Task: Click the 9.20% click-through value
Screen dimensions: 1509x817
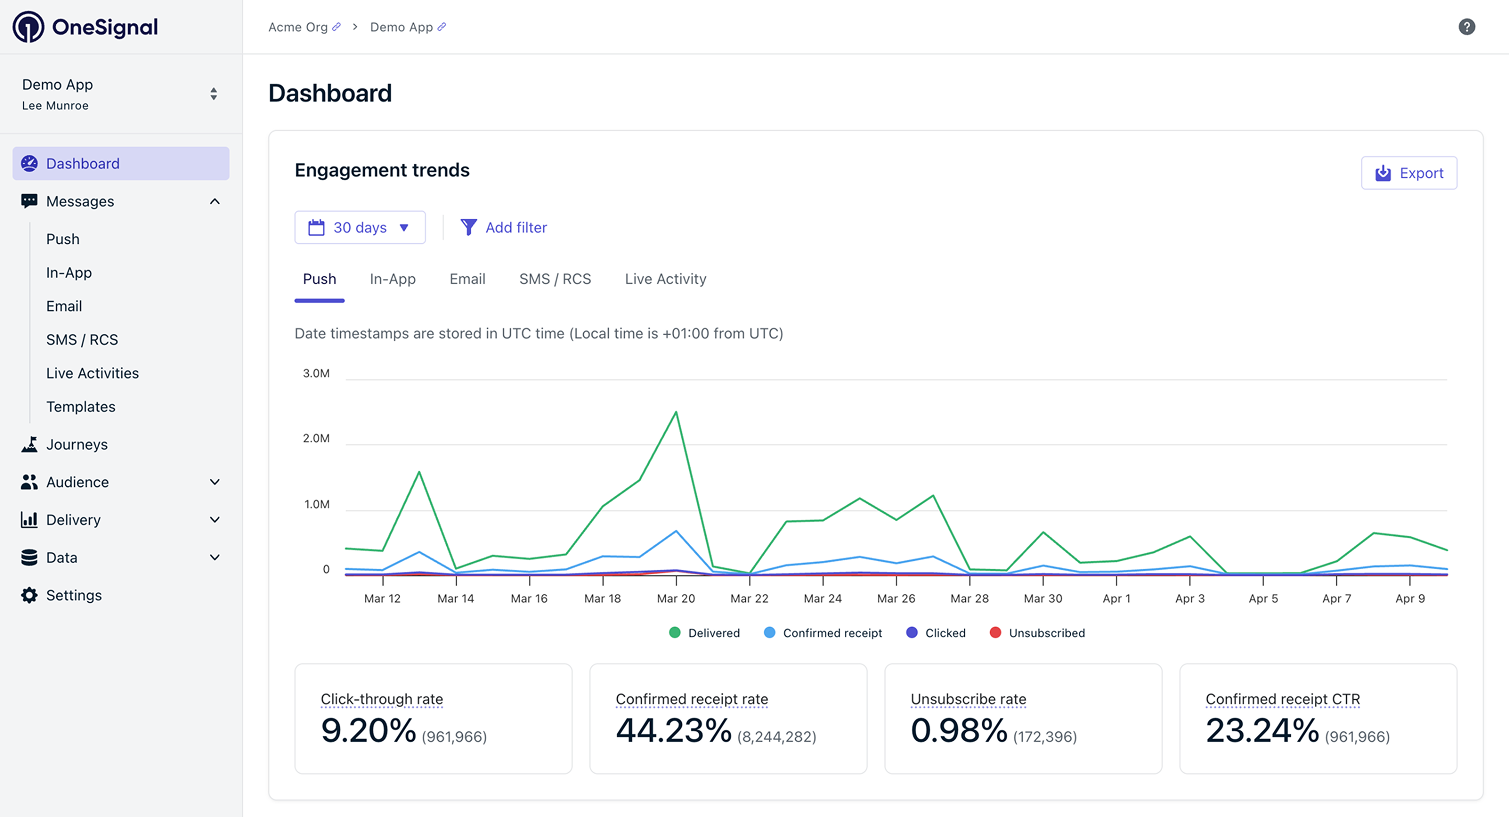Action: point(369,731)
